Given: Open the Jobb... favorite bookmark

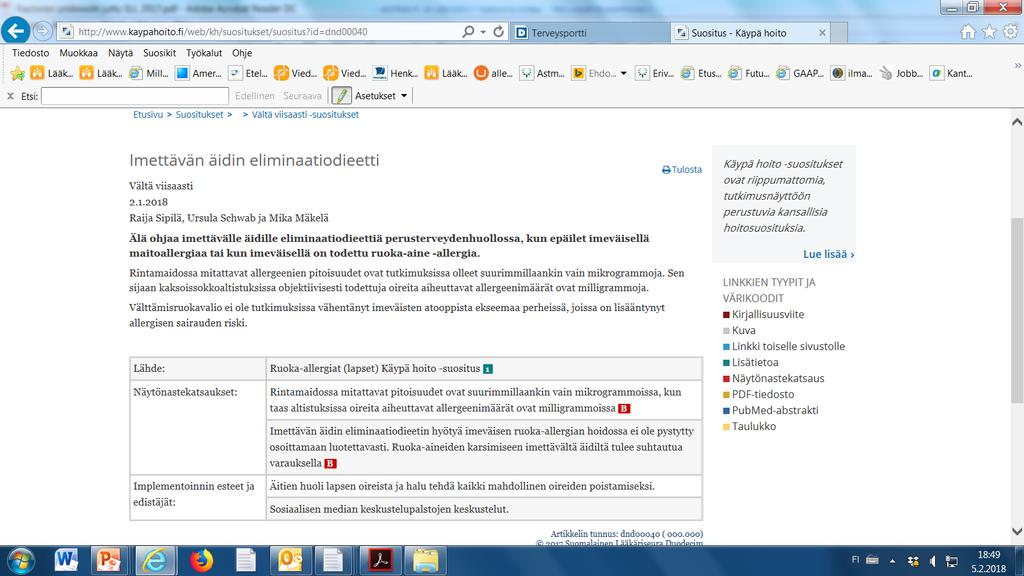Looking at the screenshot, I should (x=901, y=73).
